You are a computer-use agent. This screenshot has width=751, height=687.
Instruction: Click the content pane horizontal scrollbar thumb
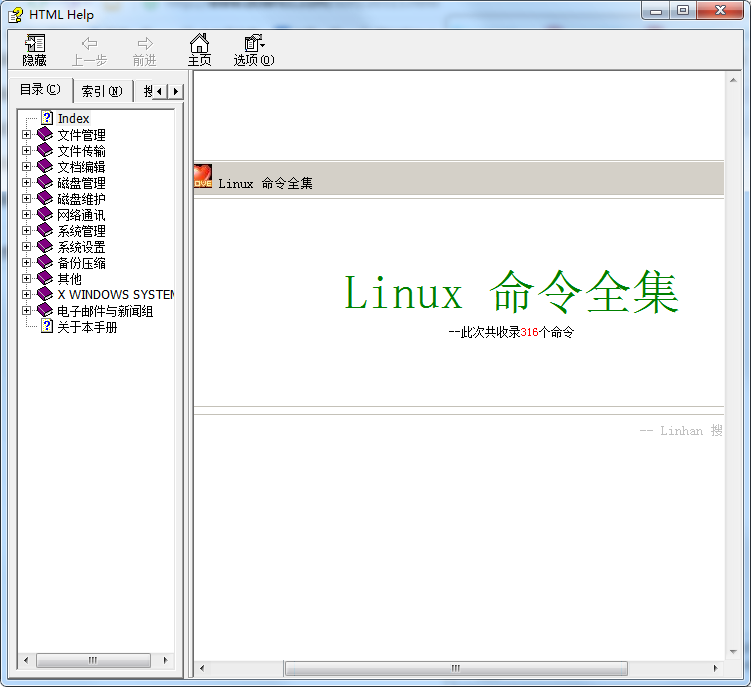pyautogui.click(x=455, y=668)
